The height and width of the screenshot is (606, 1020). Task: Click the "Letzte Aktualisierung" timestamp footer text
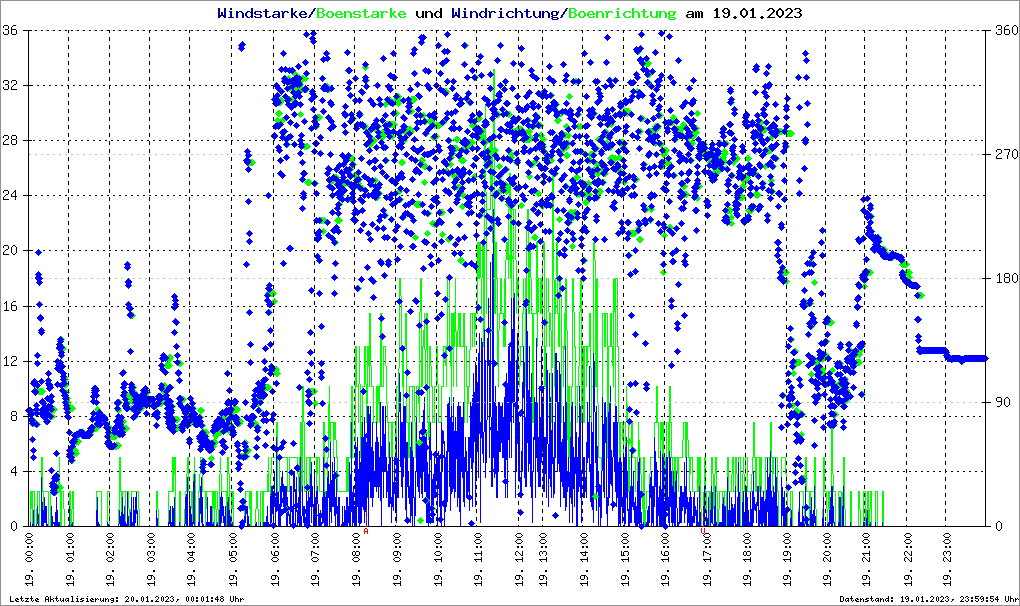(127, 599)
